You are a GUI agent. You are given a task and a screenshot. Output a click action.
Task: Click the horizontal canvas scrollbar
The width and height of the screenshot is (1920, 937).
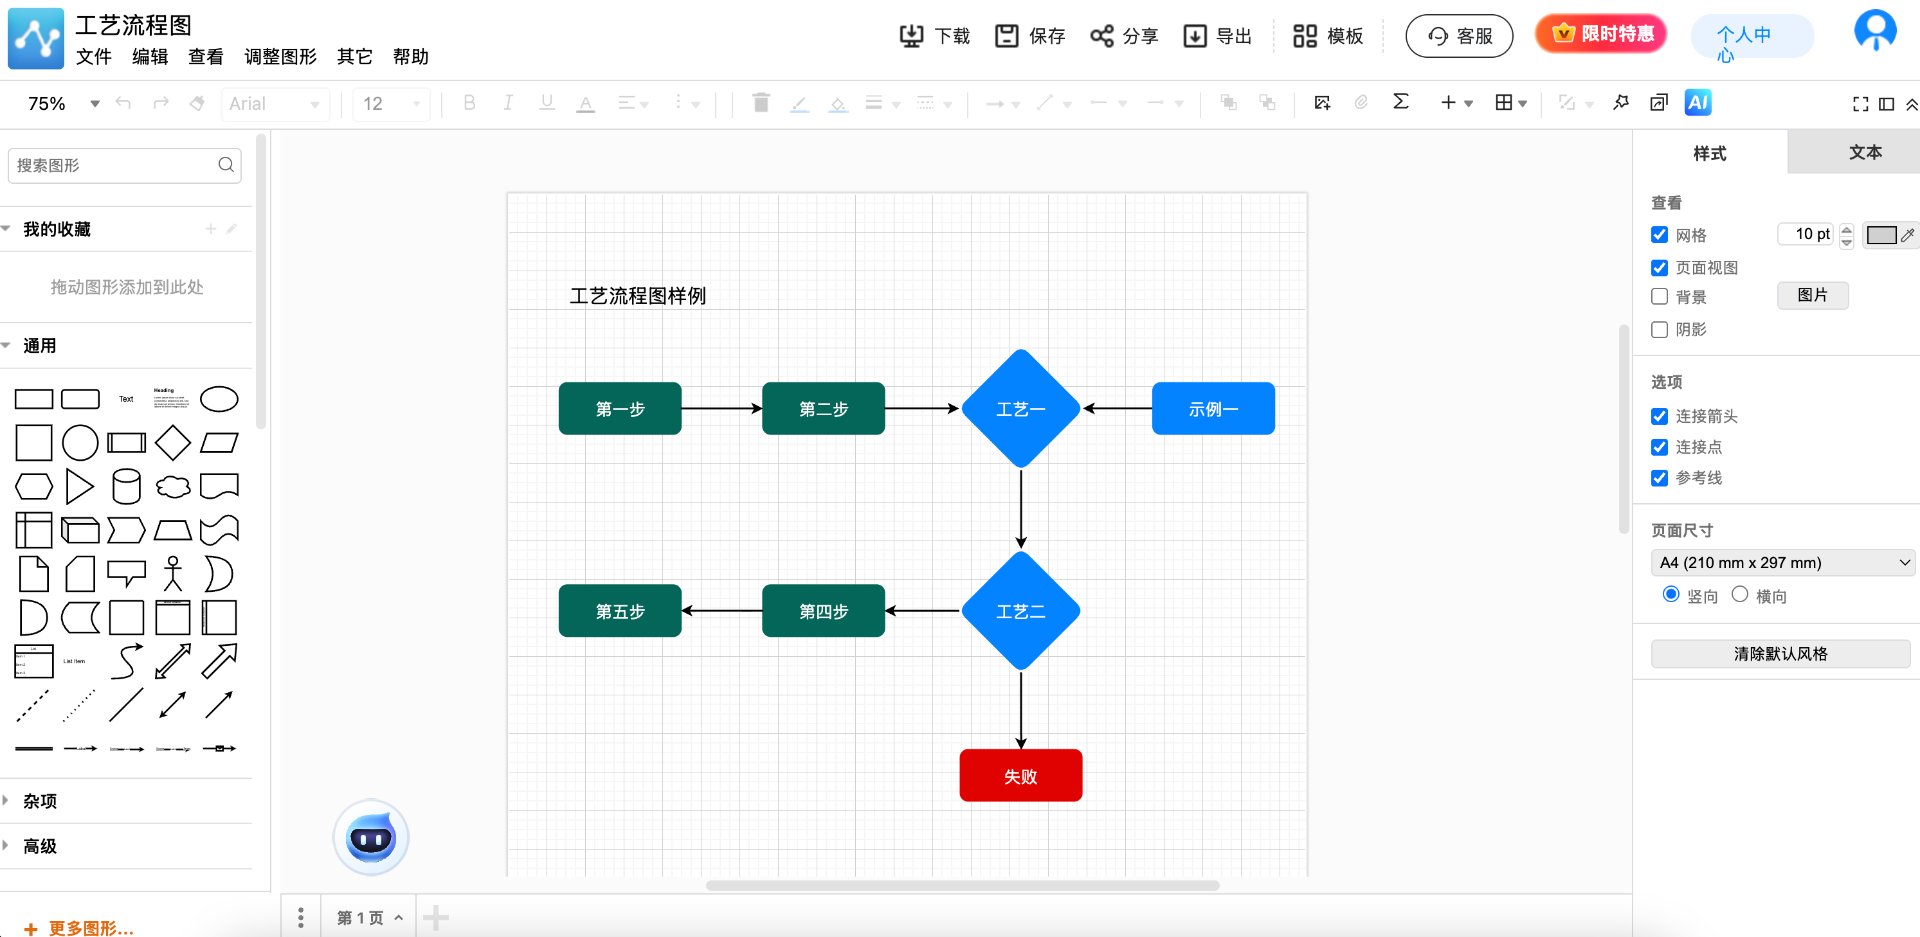click(962, 885)
